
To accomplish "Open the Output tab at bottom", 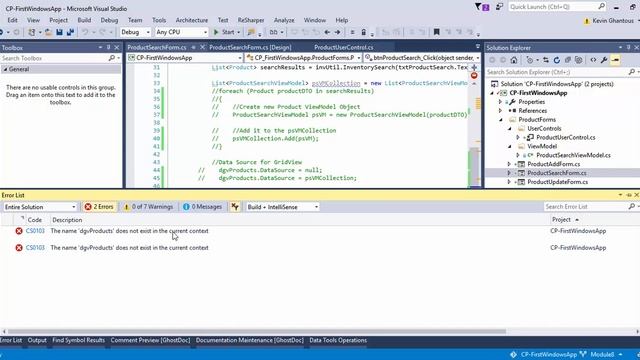I will click(x=37, y=340).
